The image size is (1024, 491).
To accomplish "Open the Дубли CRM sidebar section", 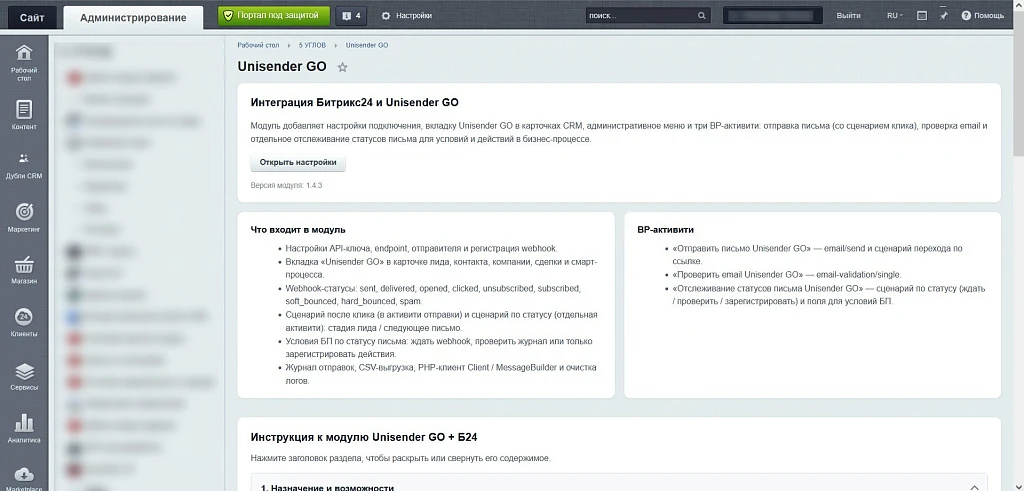I will [24, 165].
